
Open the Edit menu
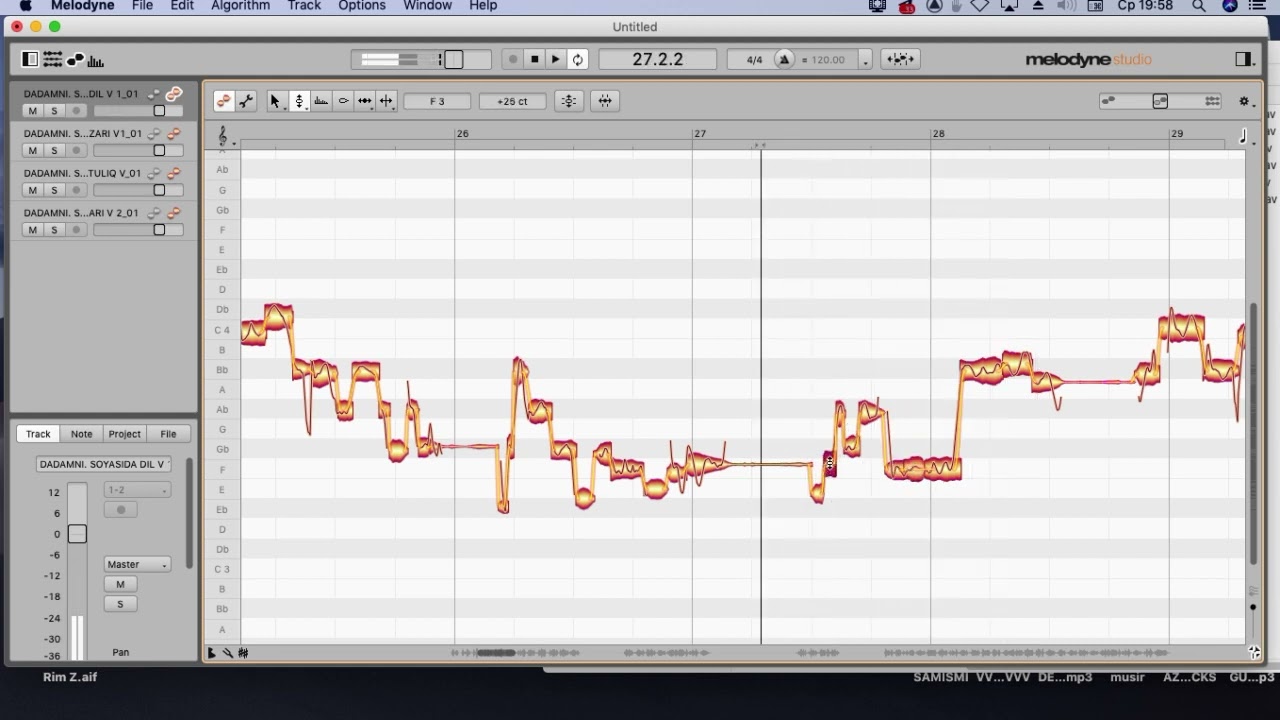click(x=182, y=6)
